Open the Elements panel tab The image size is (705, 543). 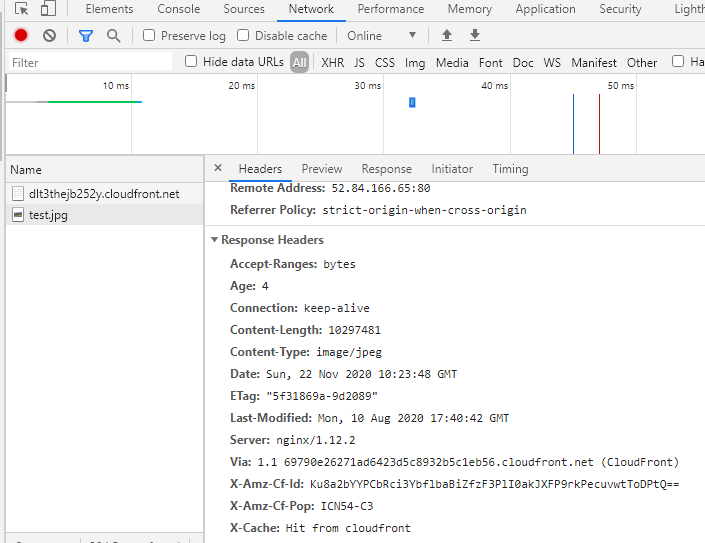(109, 9)
